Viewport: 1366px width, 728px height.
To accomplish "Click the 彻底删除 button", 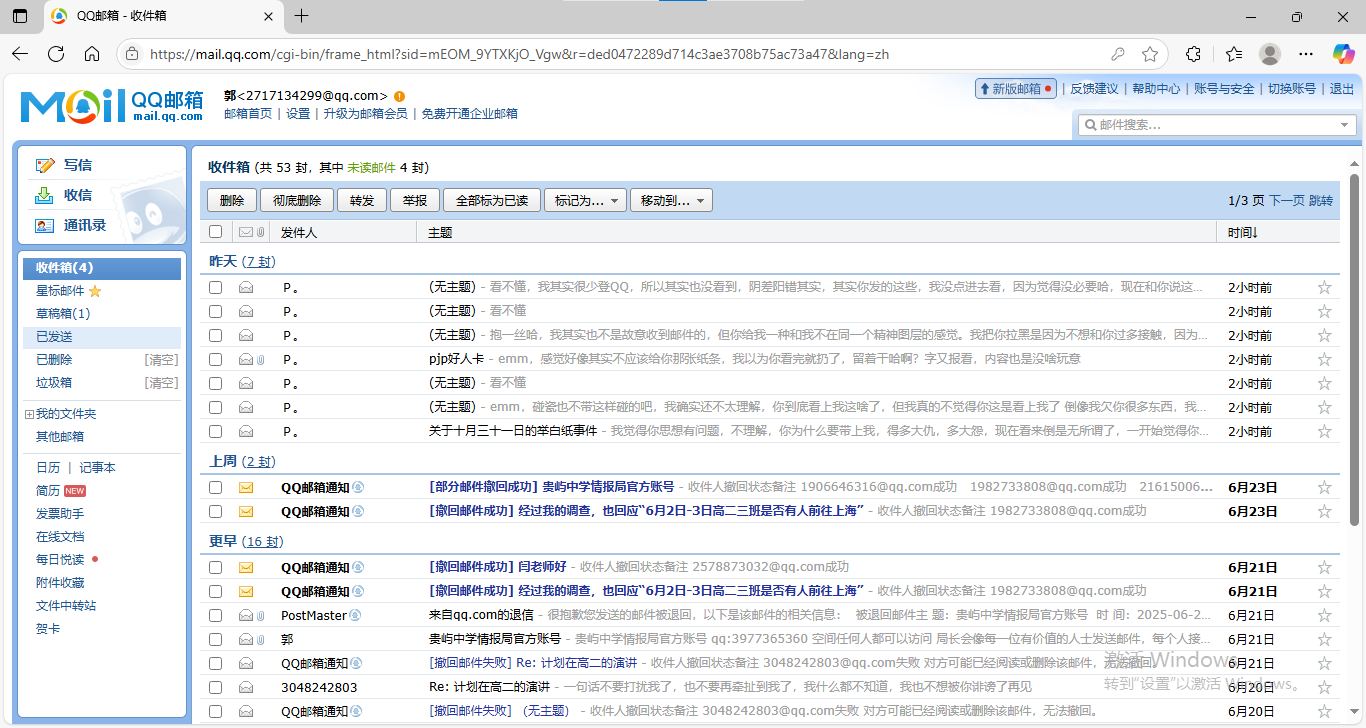I will click(x=297, y=200).
